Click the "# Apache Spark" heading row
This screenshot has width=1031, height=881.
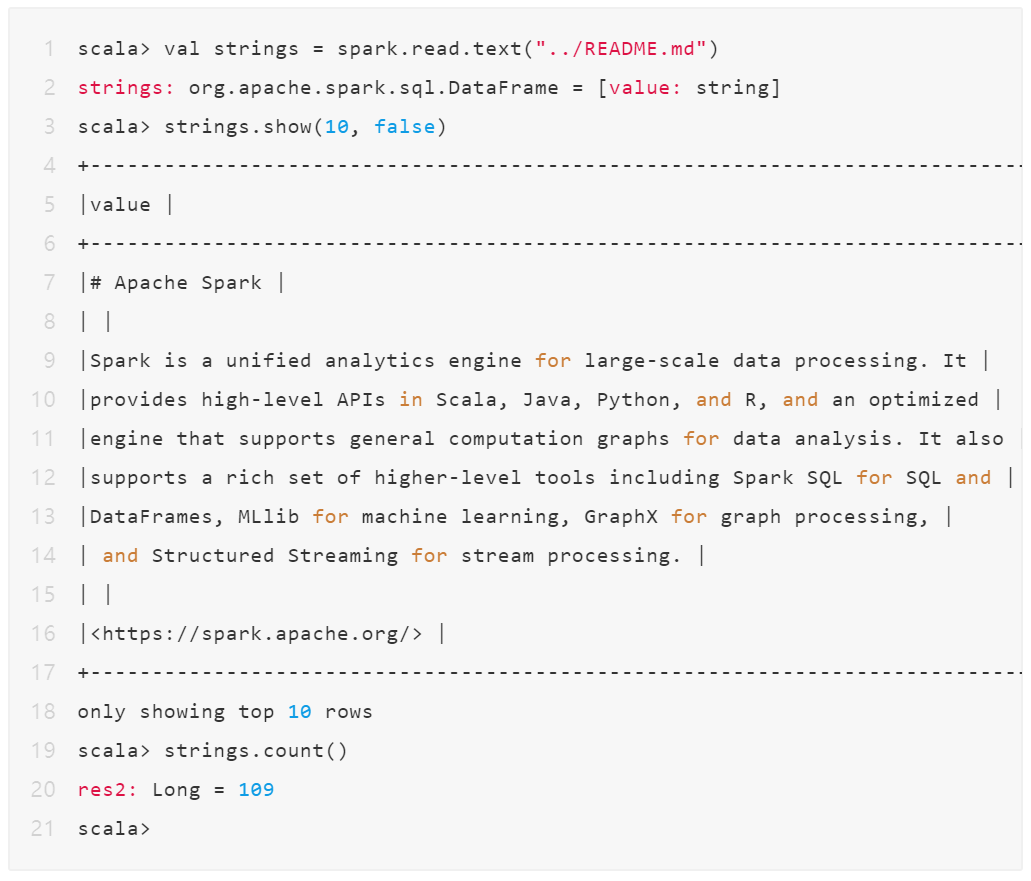(x=176, y=283)
